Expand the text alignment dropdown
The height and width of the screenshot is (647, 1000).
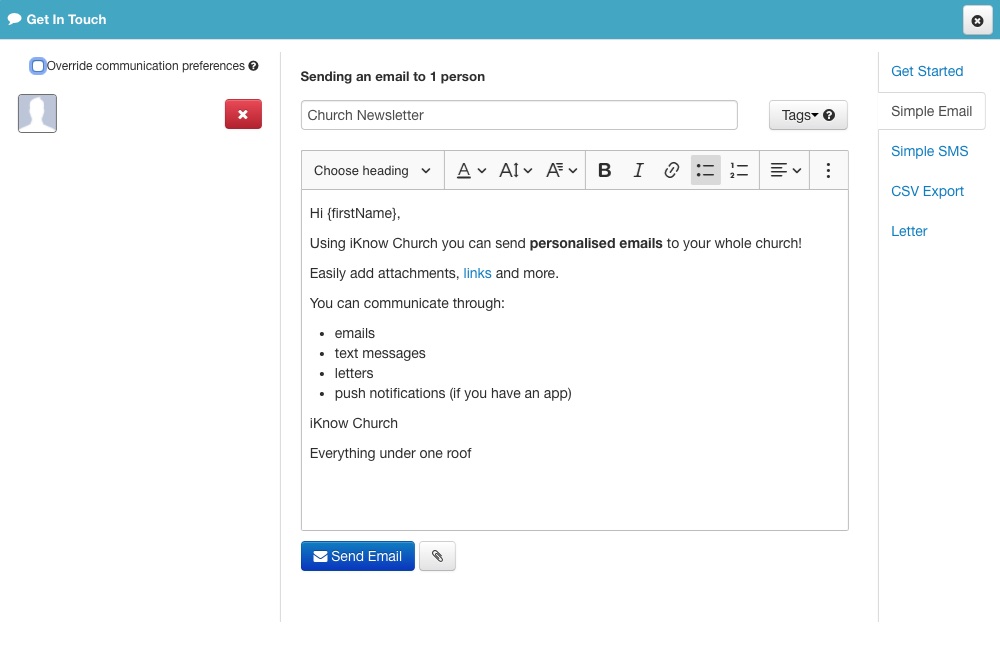pos(786,171)
